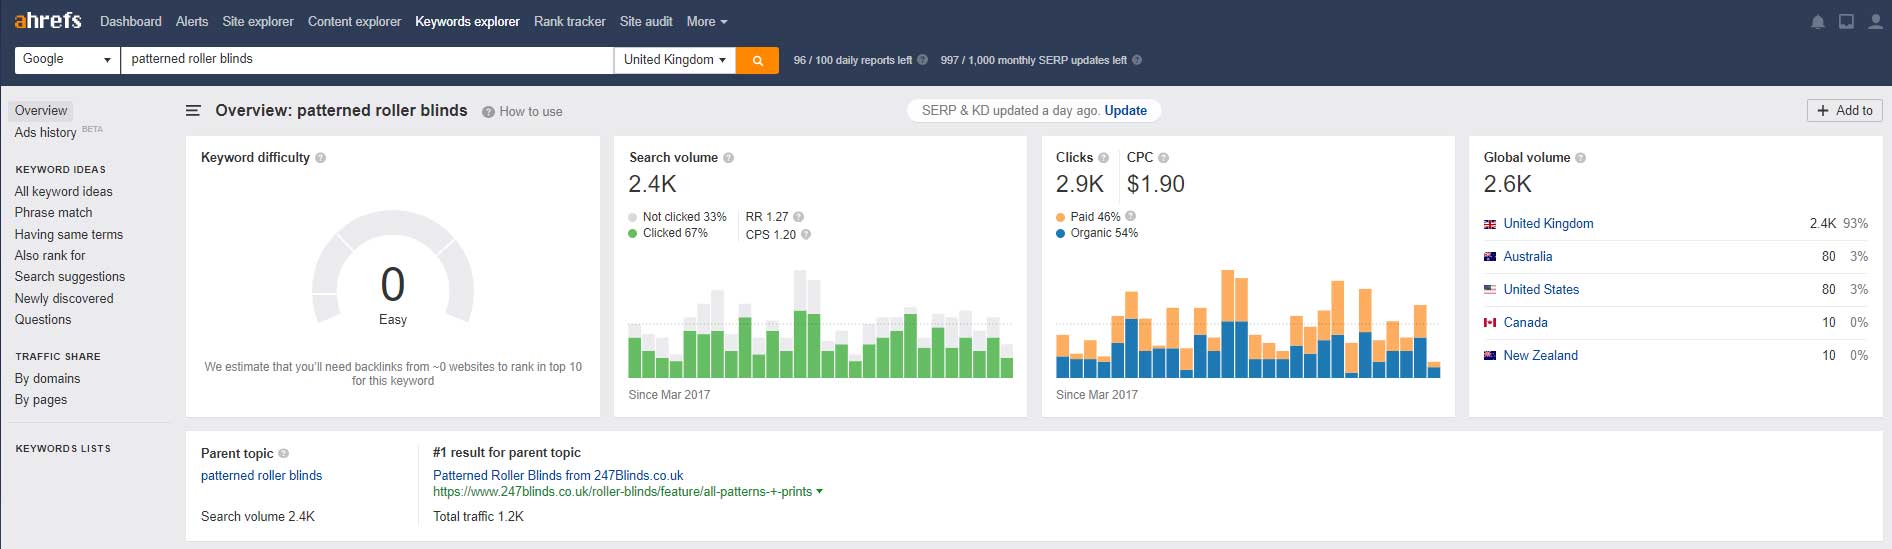
Task: Click the user account profile icon
Action: [x=1875, y=22]
